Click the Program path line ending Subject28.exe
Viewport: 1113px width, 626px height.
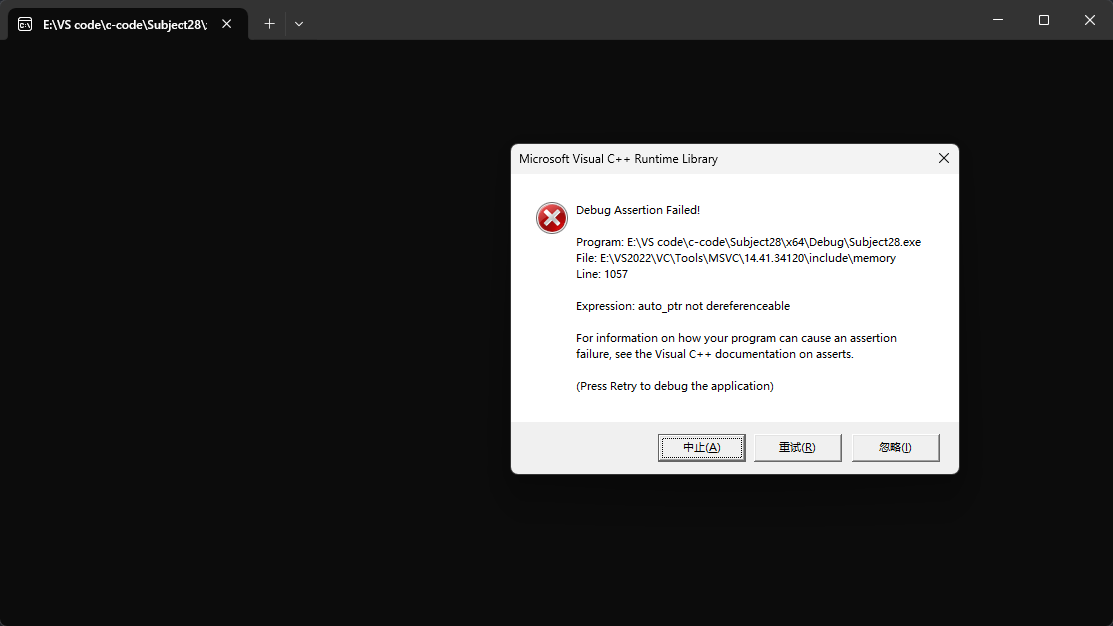tap(748, 242)
